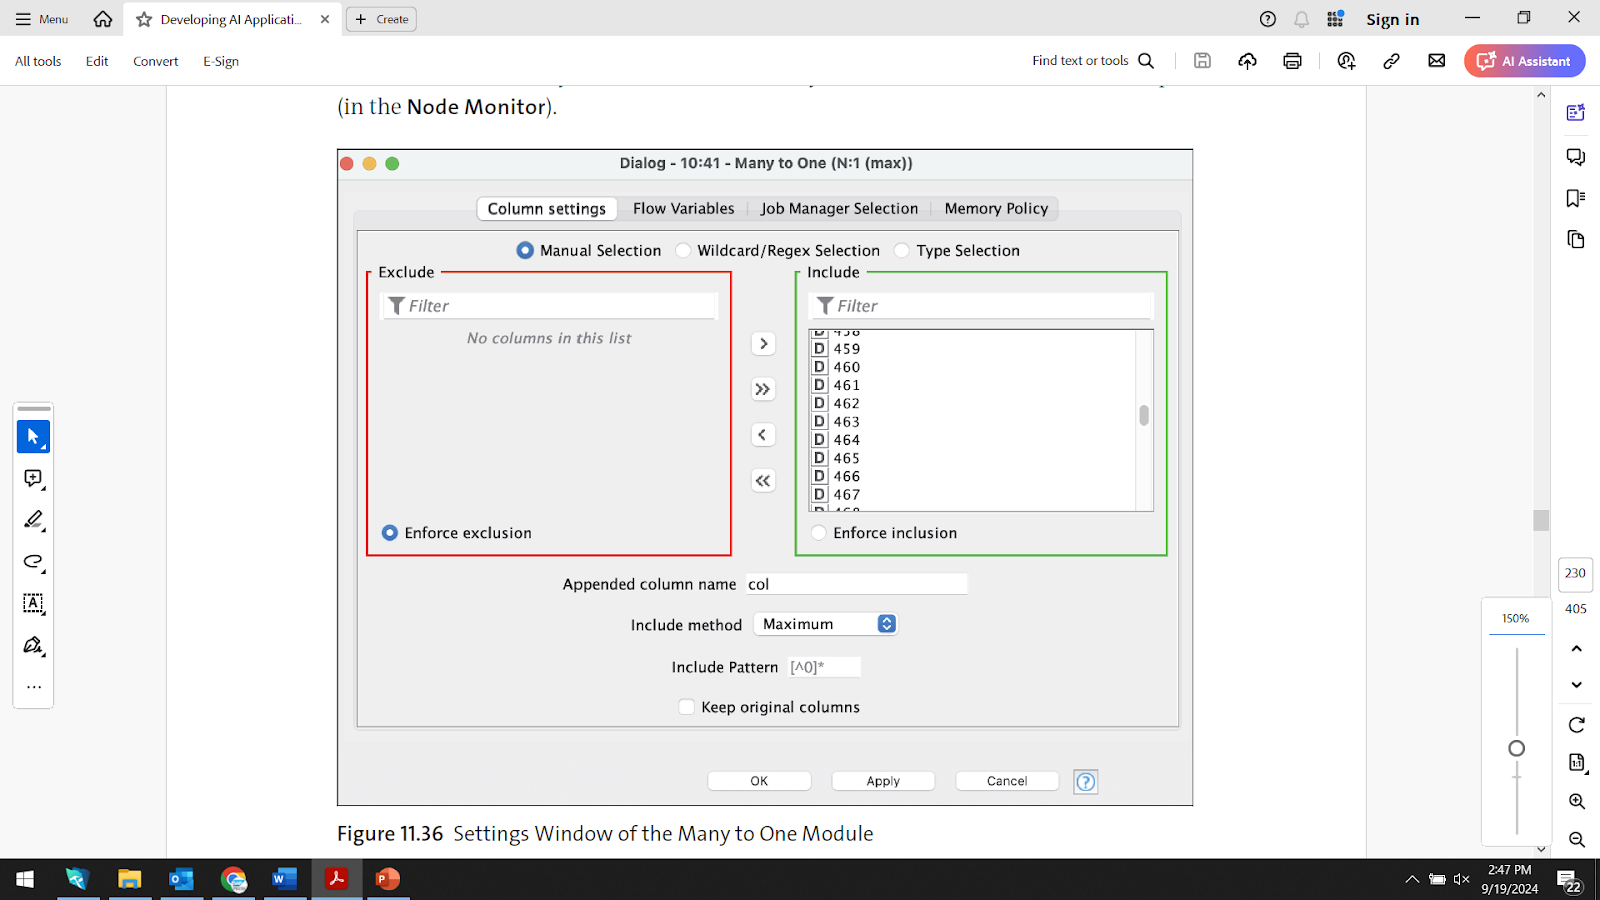Click the 150% zoom value

(x=1515, y=619)
